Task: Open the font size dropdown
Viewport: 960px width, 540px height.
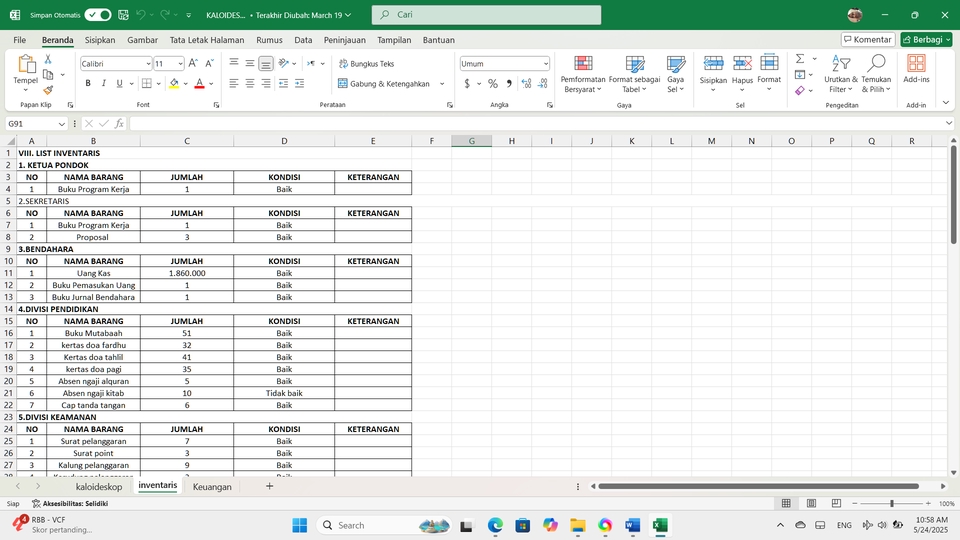Action: click(180, 64)
